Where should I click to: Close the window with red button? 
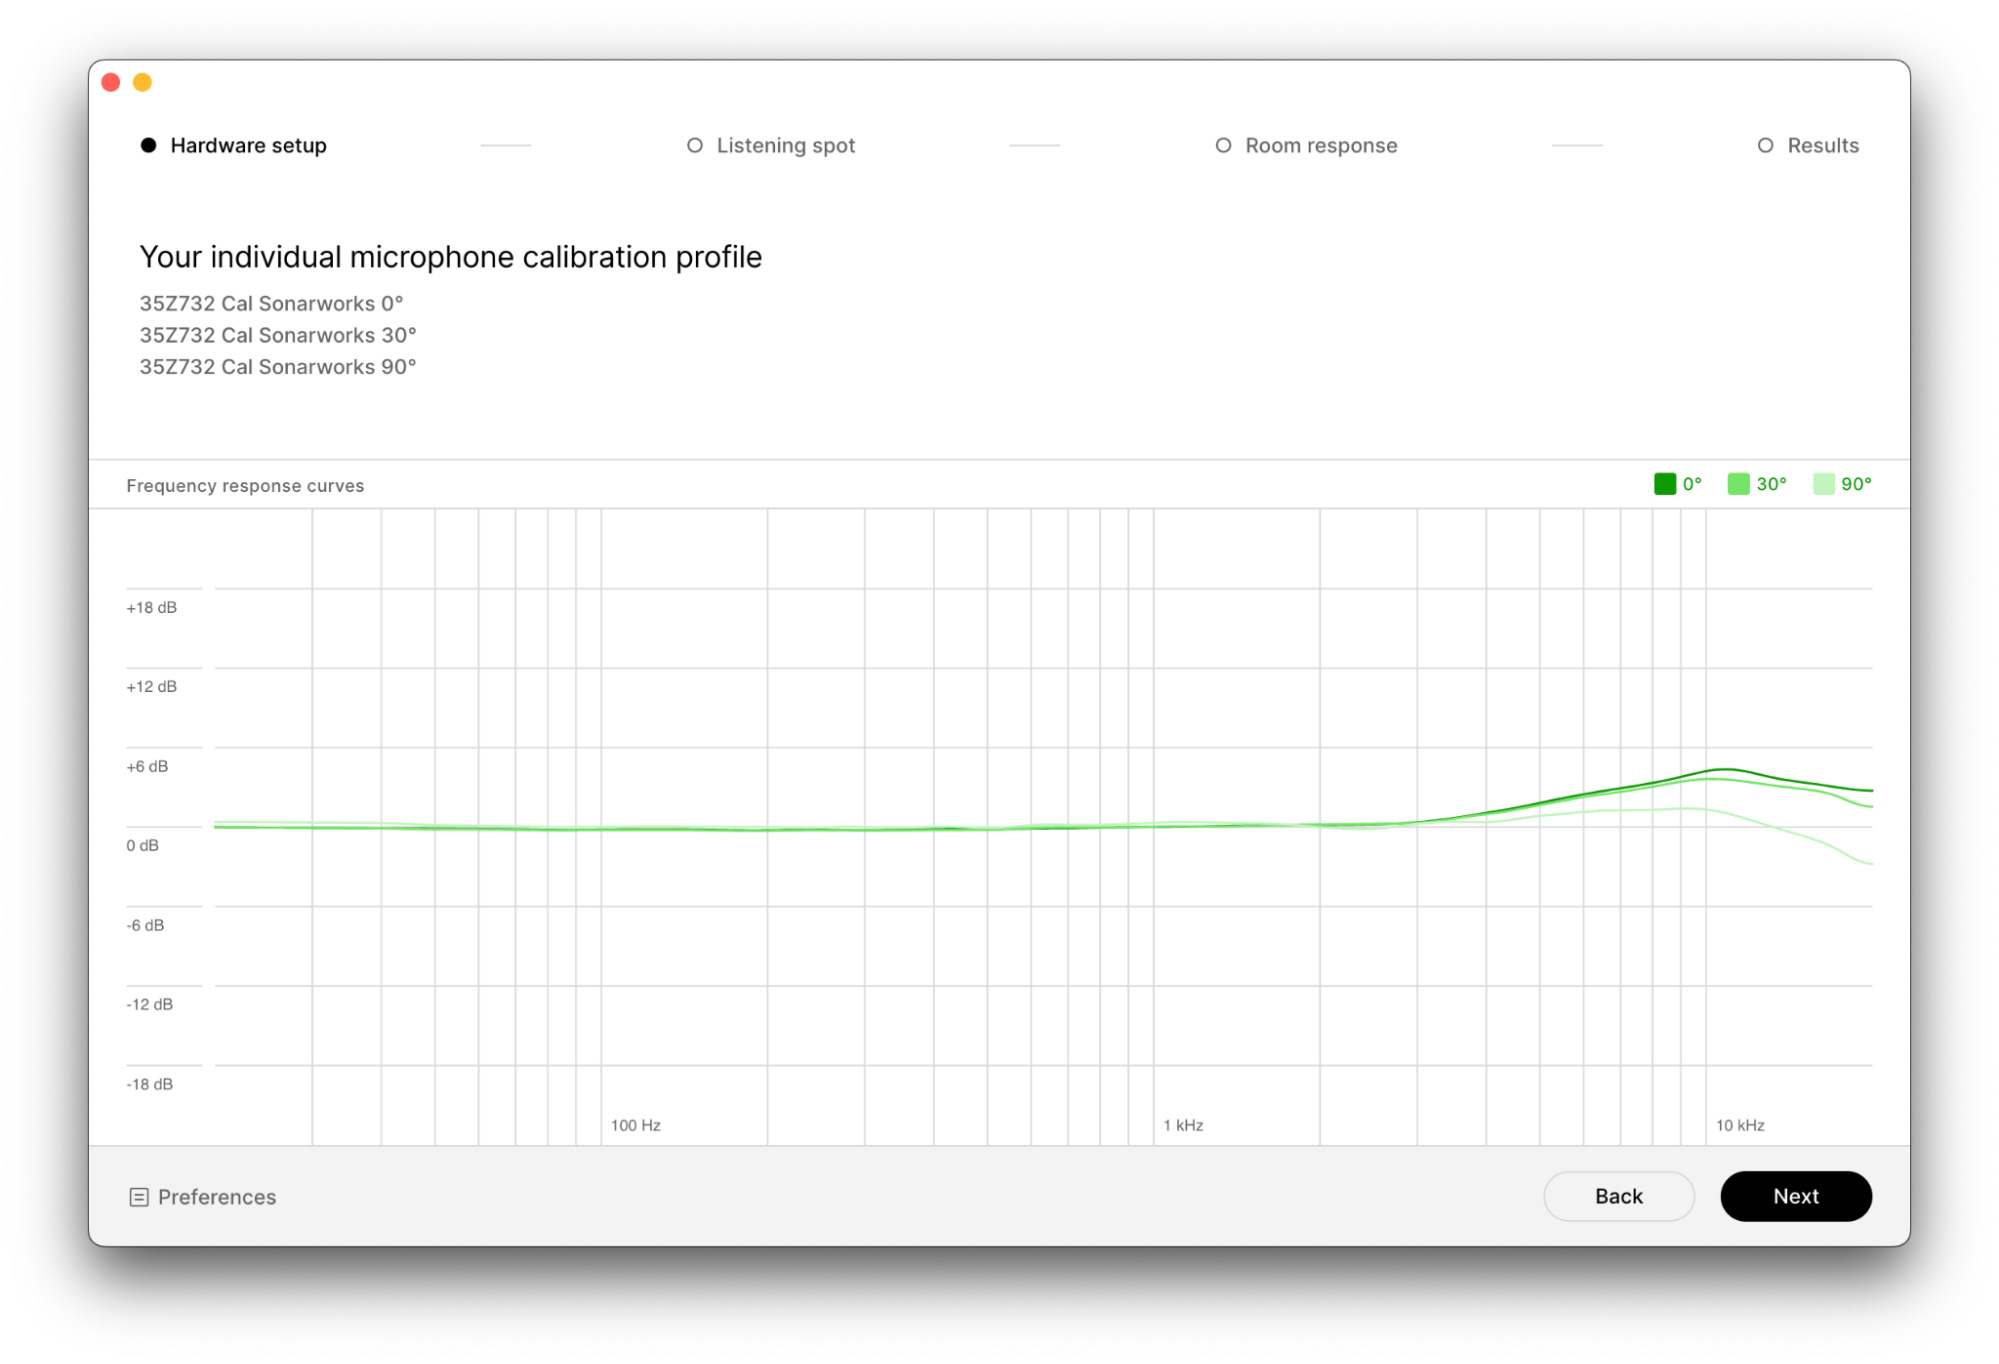[x=111, y=82]
